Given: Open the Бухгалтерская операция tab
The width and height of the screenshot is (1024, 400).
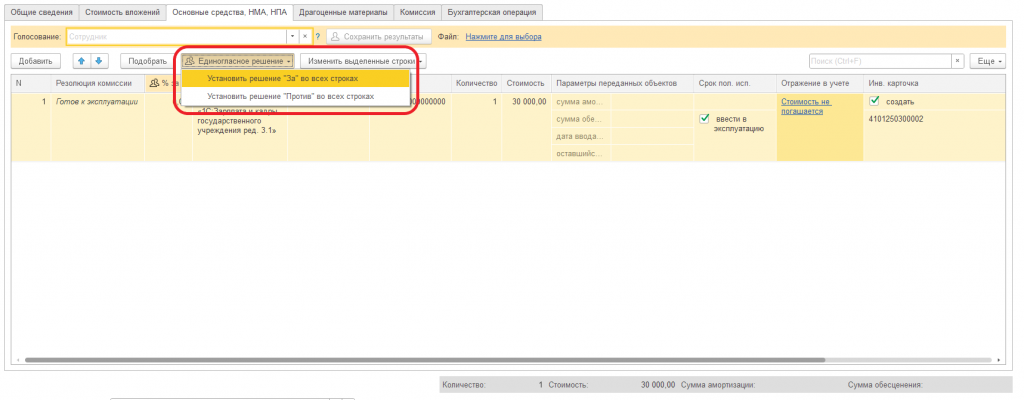Looking at the screenshot, I should click(492, 12).
